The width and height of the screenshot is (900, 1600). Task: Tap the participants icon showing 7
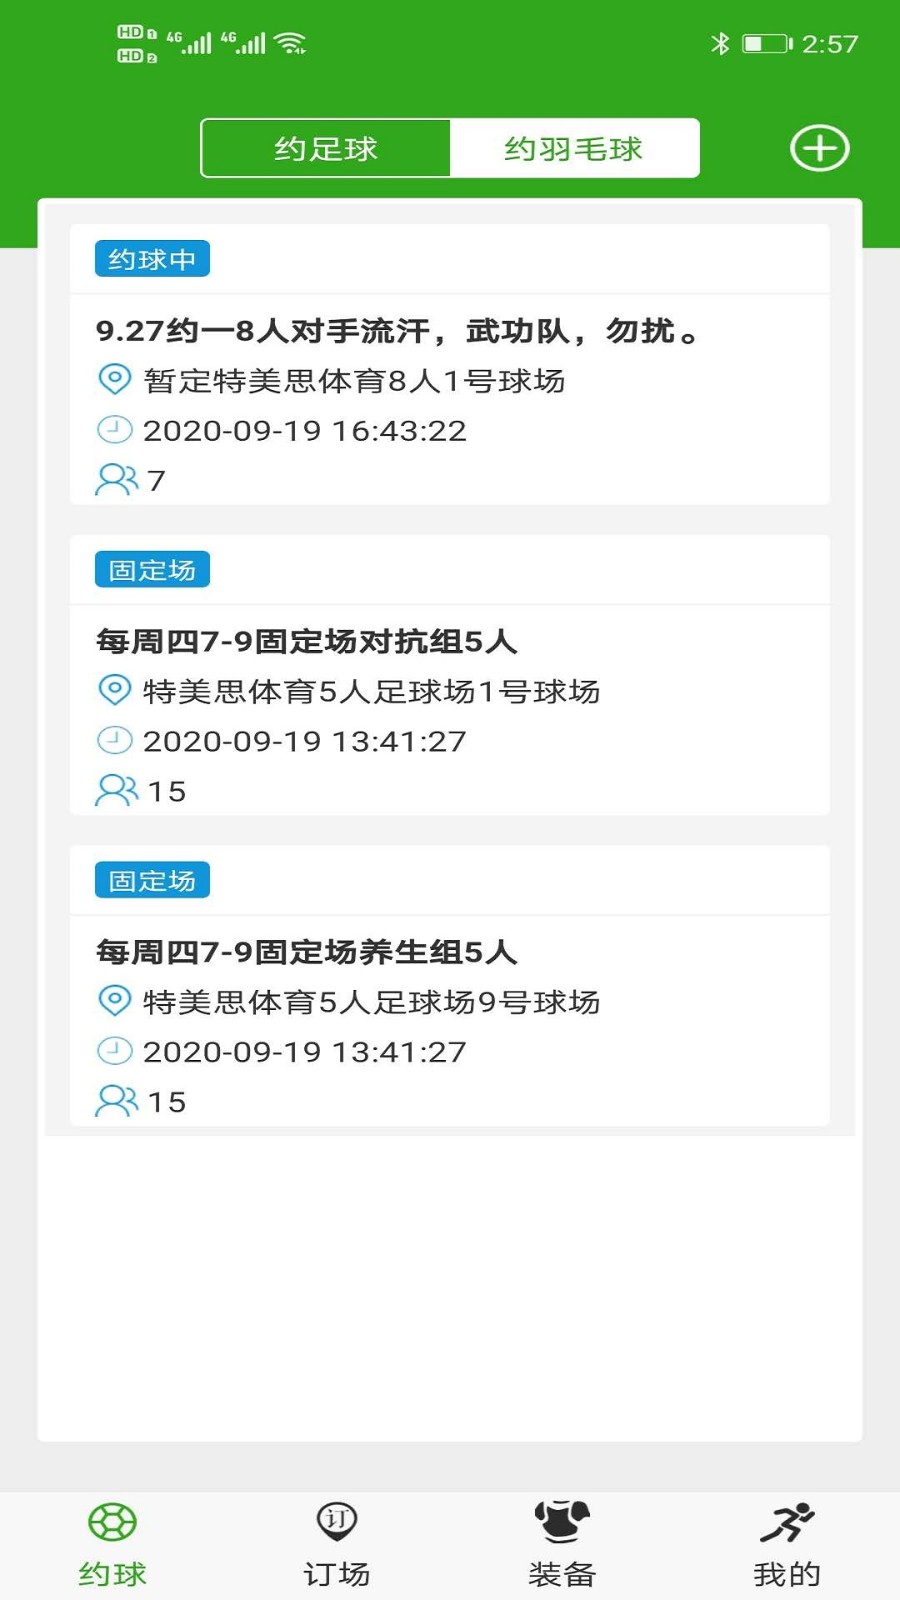(116, 480)
